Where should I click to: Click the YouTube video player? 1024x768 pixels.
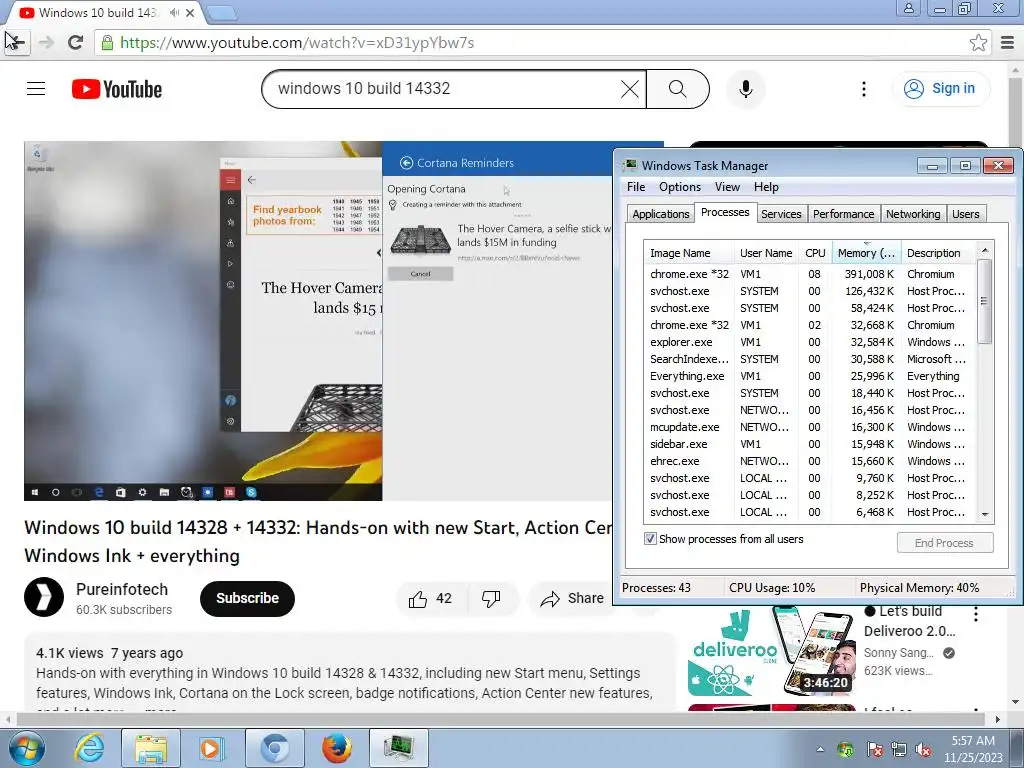(x=318, y=321)
